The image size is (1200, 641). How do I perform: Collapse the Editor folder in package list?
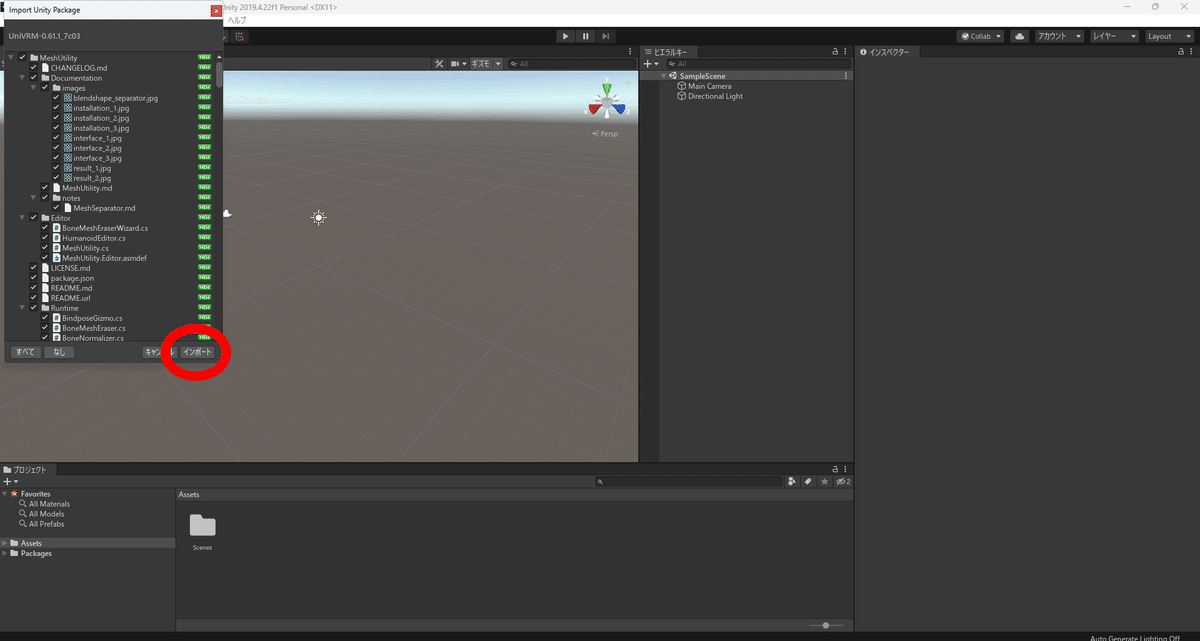[x=21, y=218]
